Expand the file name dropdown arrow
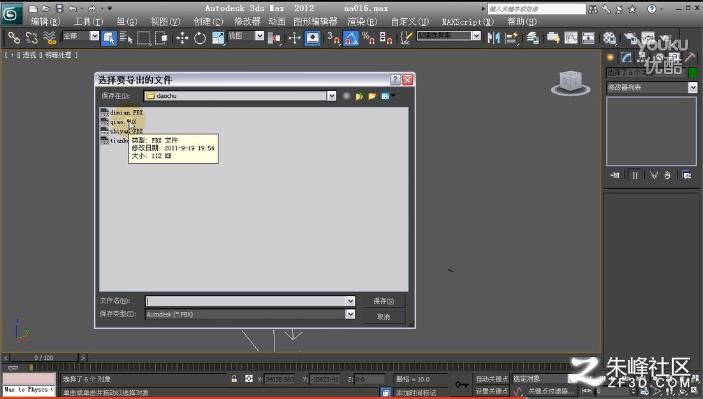The height and width of the screenshot is (399, 703). click(x=351, y=301)
